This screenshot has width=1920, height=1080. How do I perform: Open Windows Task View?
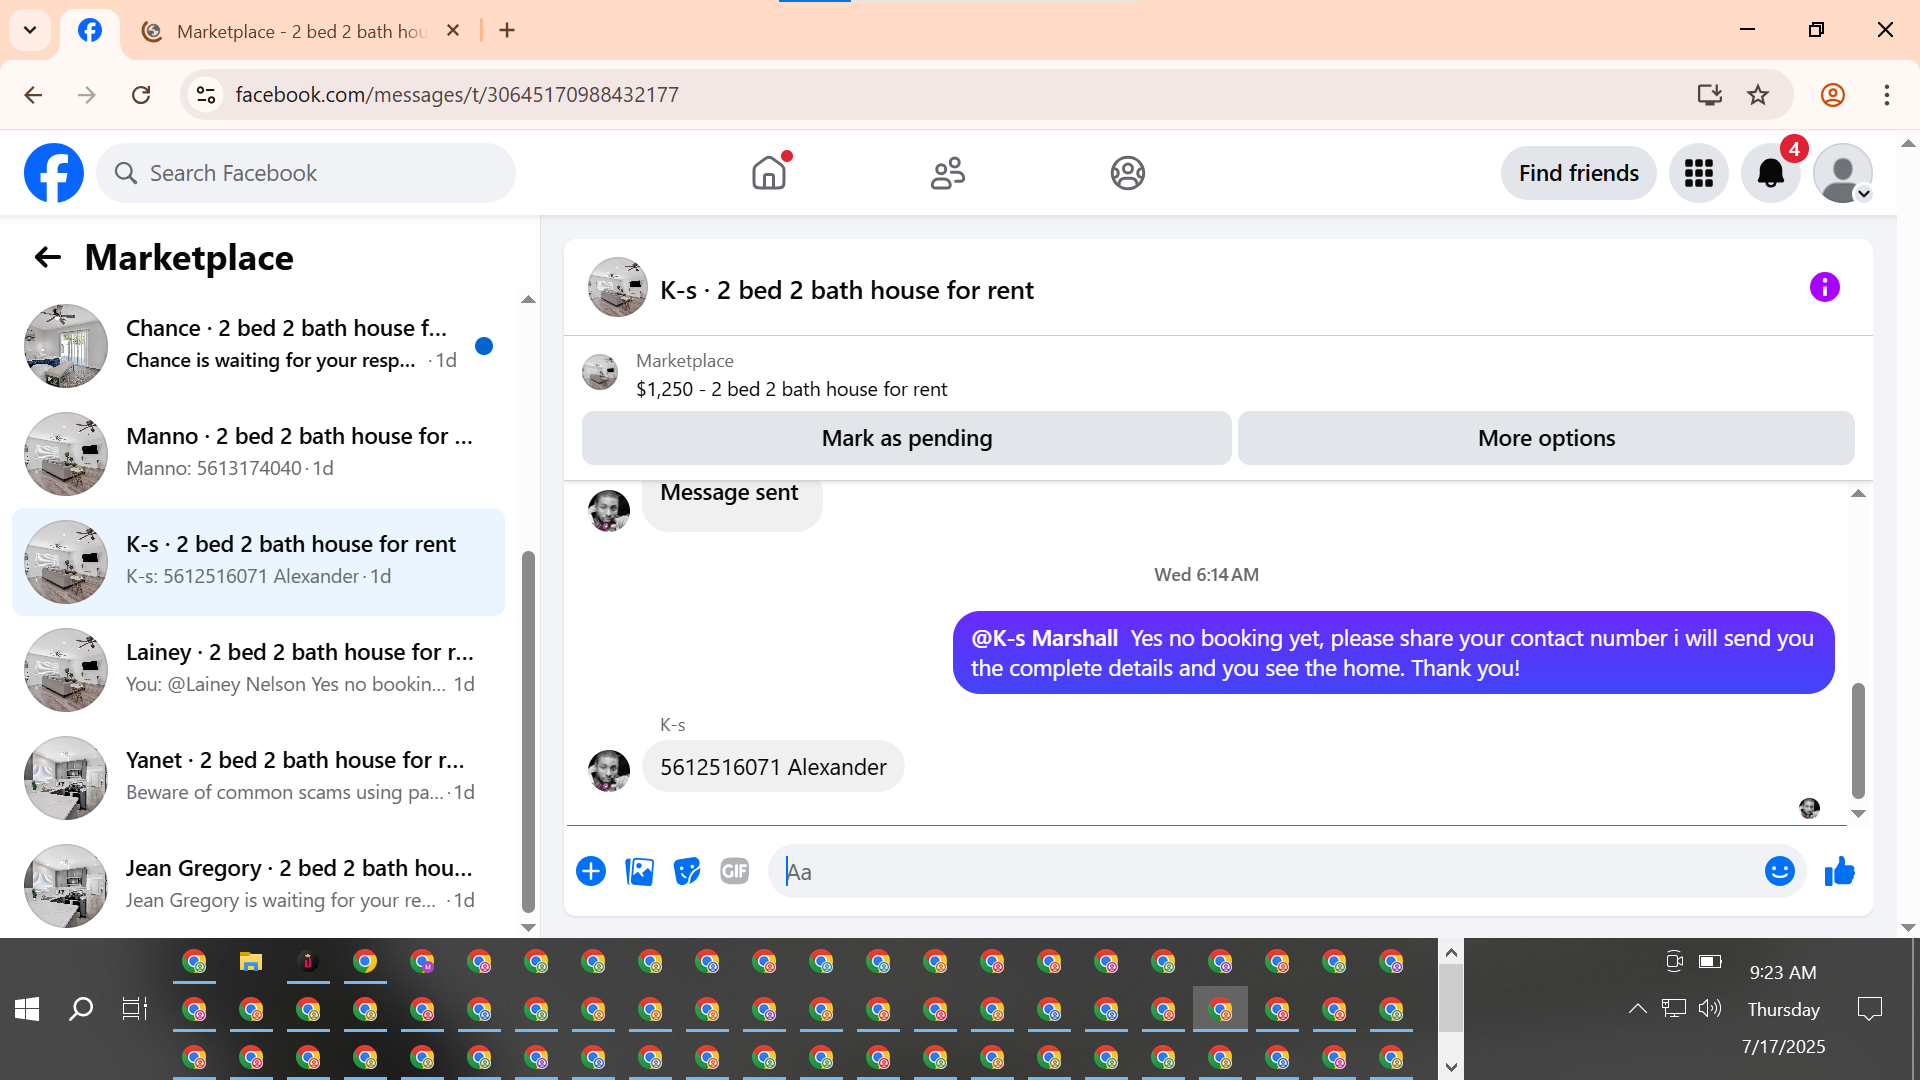click(135, 1009)
